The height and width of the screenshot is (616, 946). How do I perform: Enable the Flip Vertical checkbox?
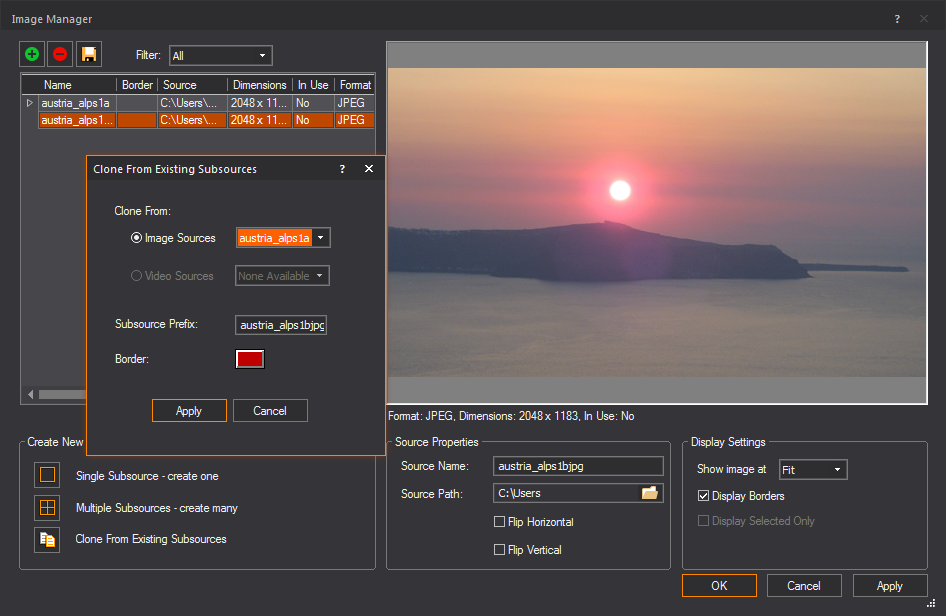click(x=500, y=550)
